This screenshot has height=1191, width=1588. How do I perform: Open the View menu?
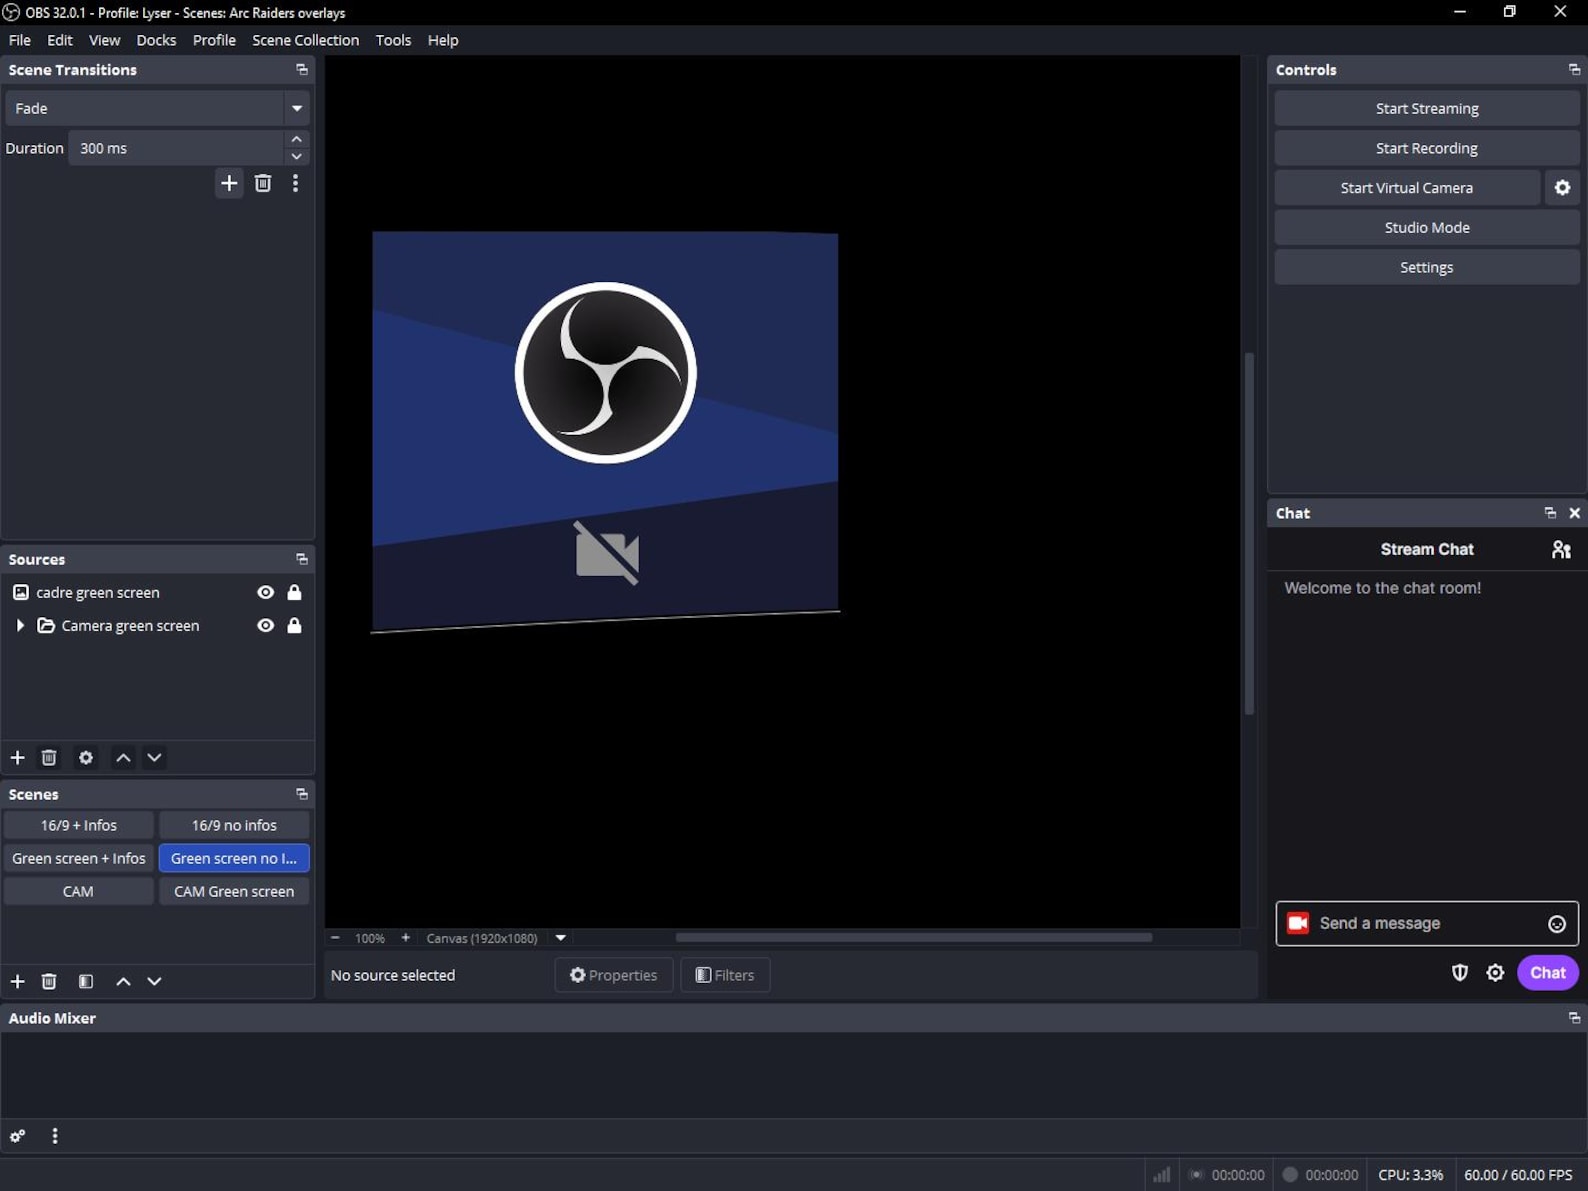pos(104,40)
